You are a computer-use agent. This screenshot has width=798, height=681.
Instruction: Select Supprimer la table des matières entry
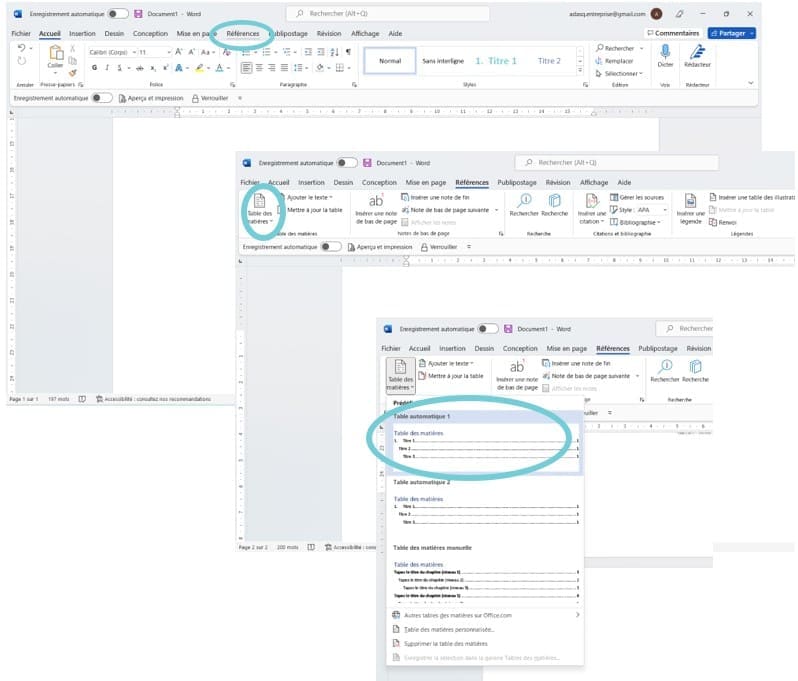point(440,644)
